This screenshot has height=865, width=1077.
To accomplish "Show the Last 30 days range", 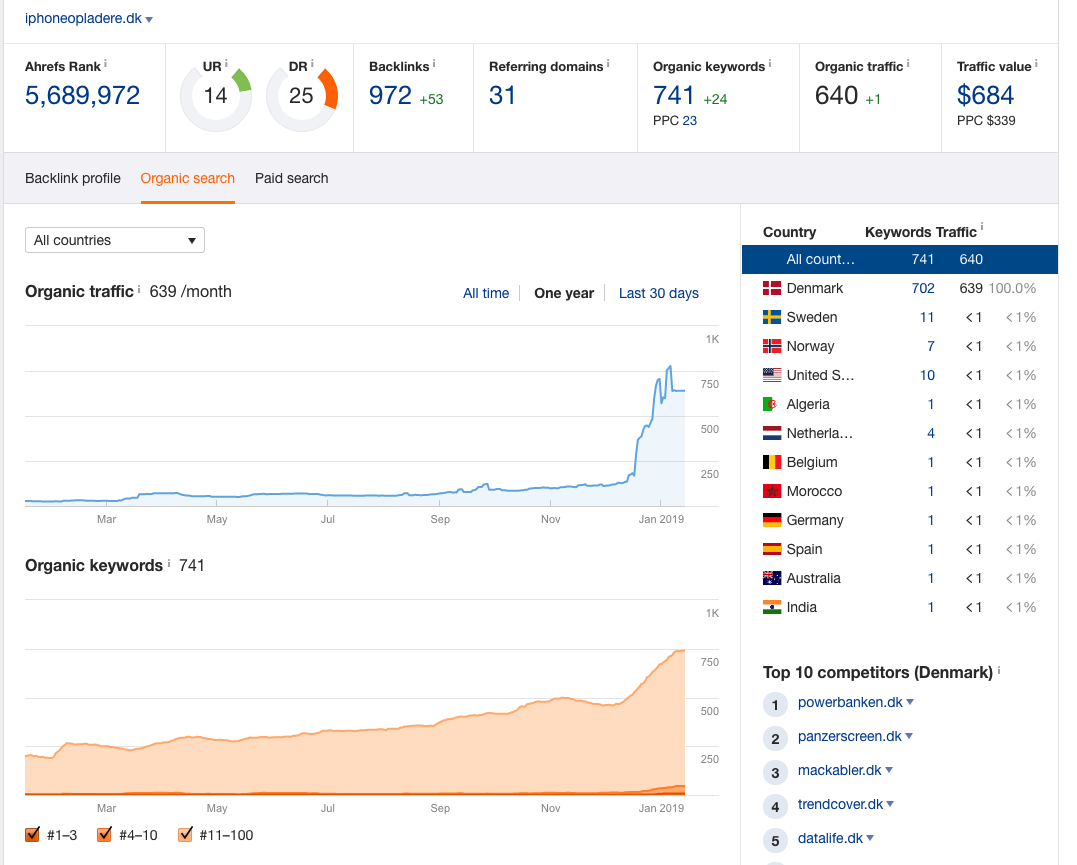I will (x=658, y=293).
